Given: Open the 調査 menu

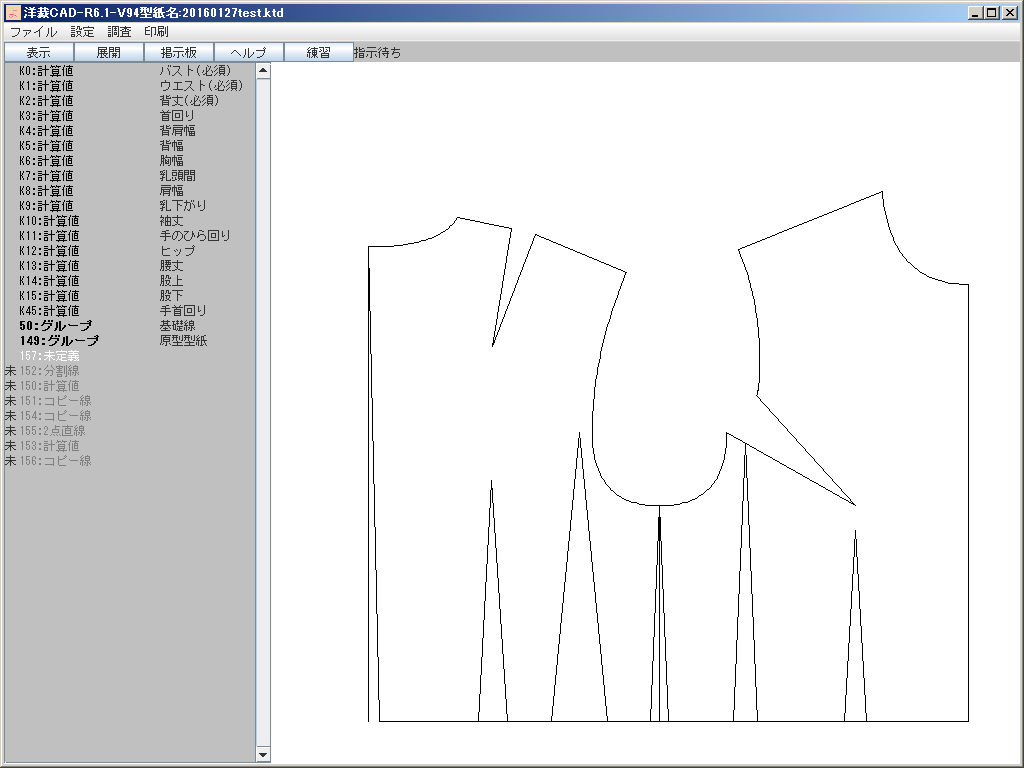Looking at the screenshot, I should 120,31.
